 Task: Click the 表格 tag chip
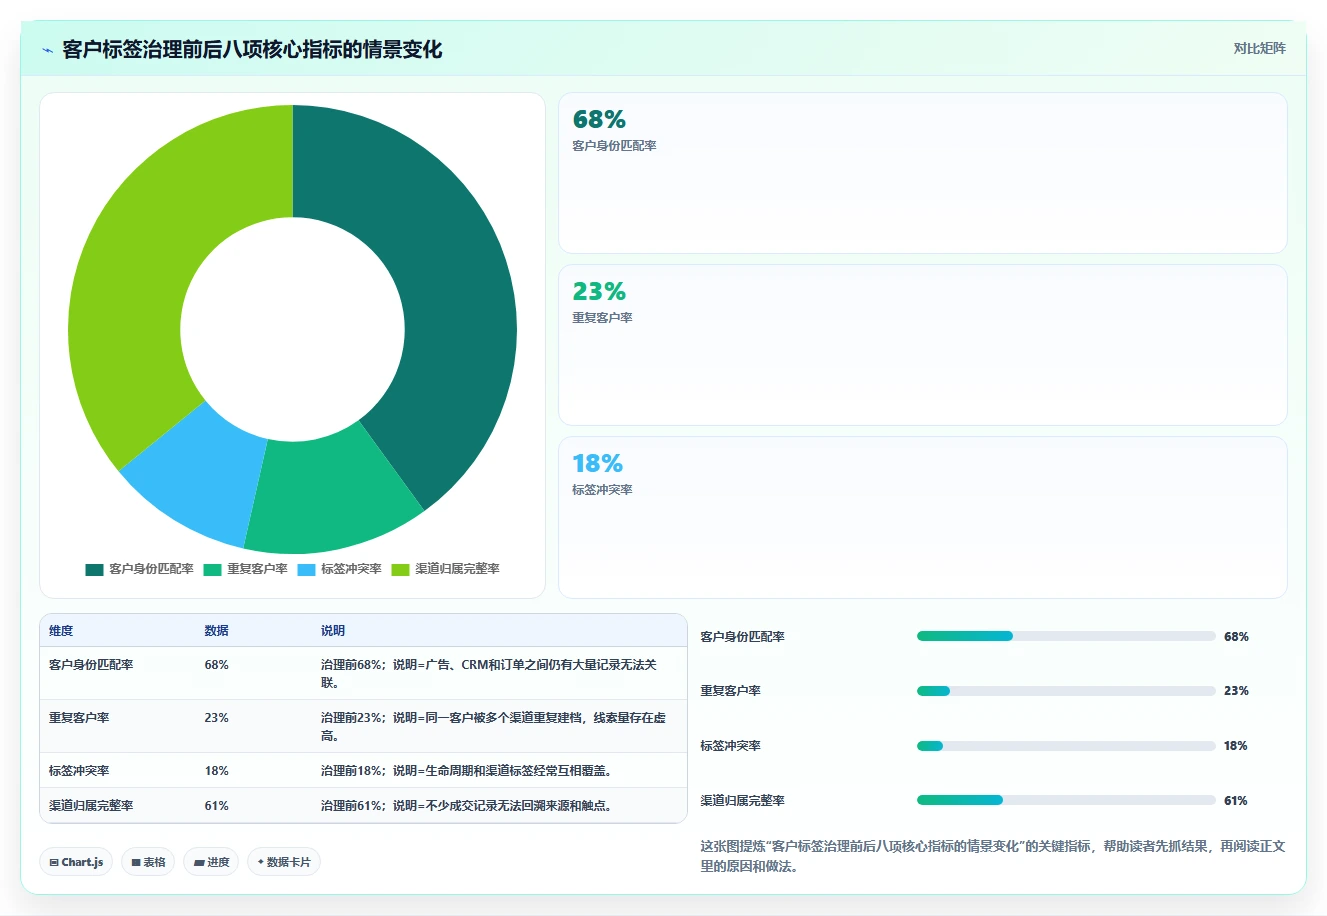(148, 862)
